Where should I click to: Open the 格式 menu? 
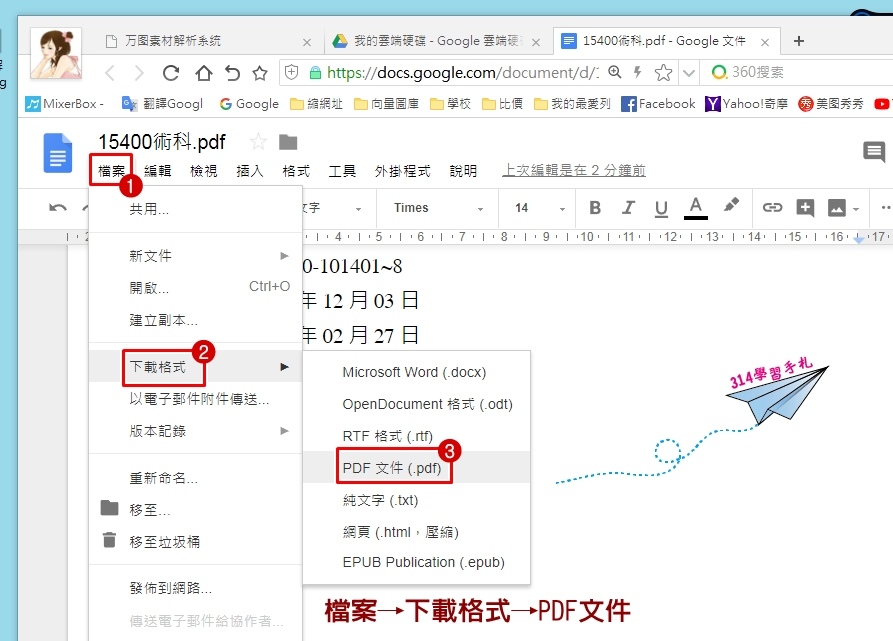pos(296,170)
